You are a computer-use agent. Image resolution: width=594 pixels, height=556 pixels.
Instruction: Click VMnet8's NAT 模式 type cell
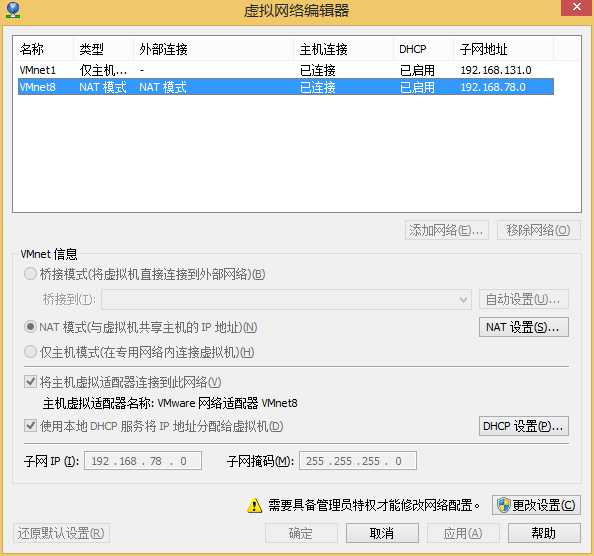point(103,87)
